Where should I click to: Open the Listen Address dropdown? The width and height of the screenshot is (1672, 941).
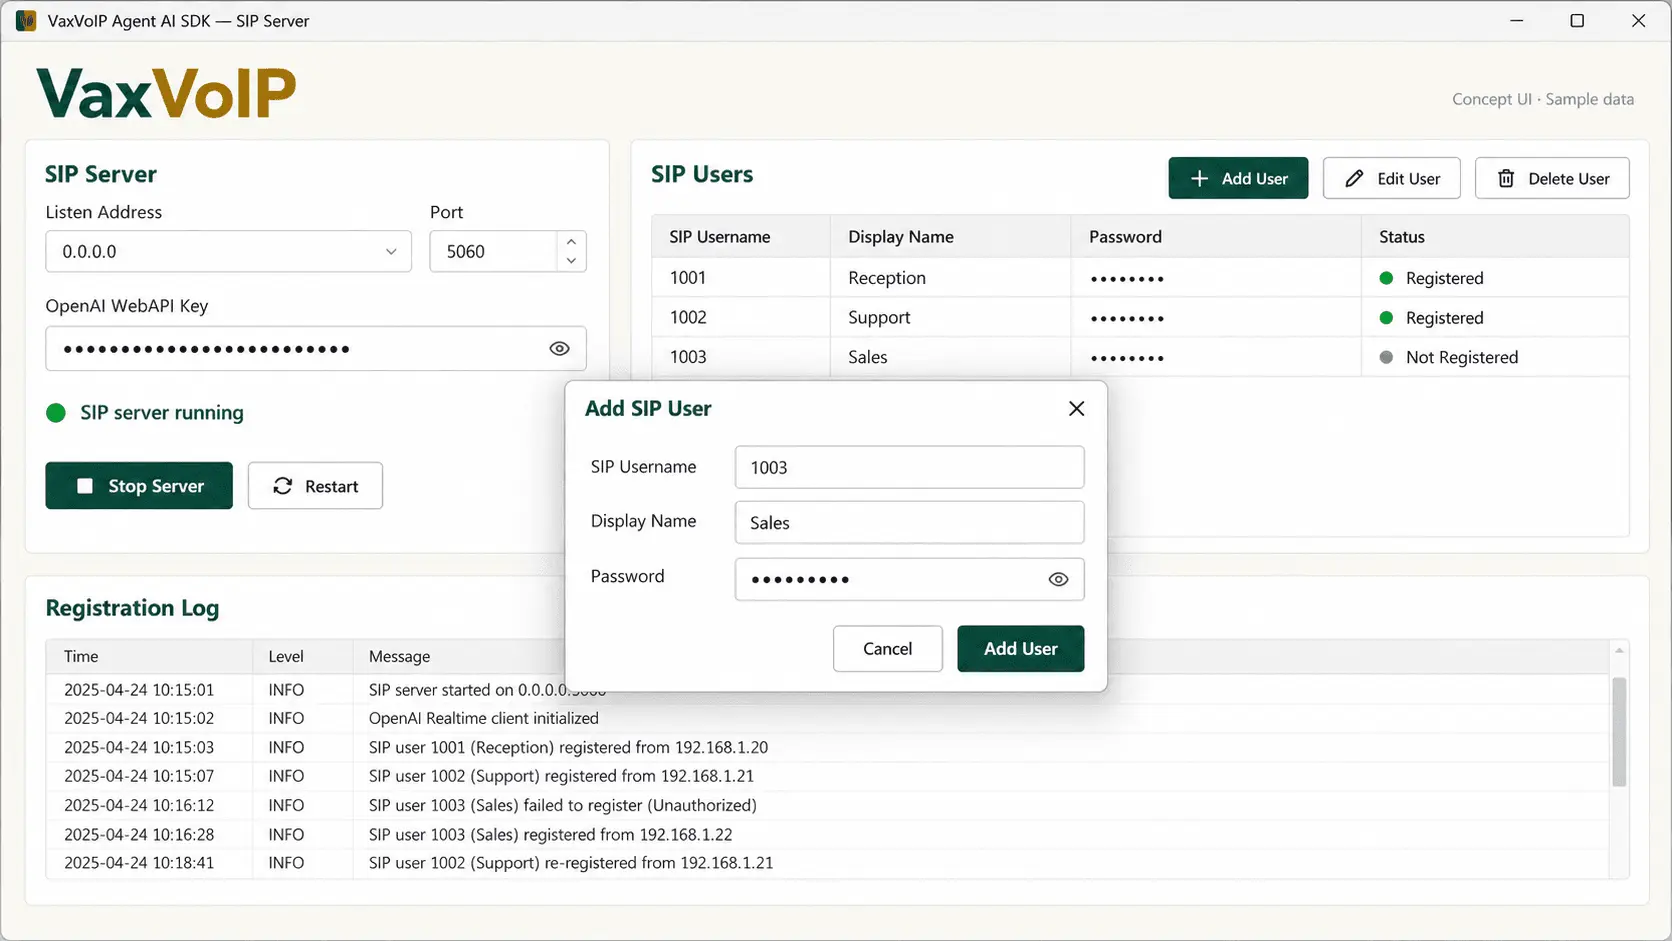pyautogui.click(x=228, y=252)
